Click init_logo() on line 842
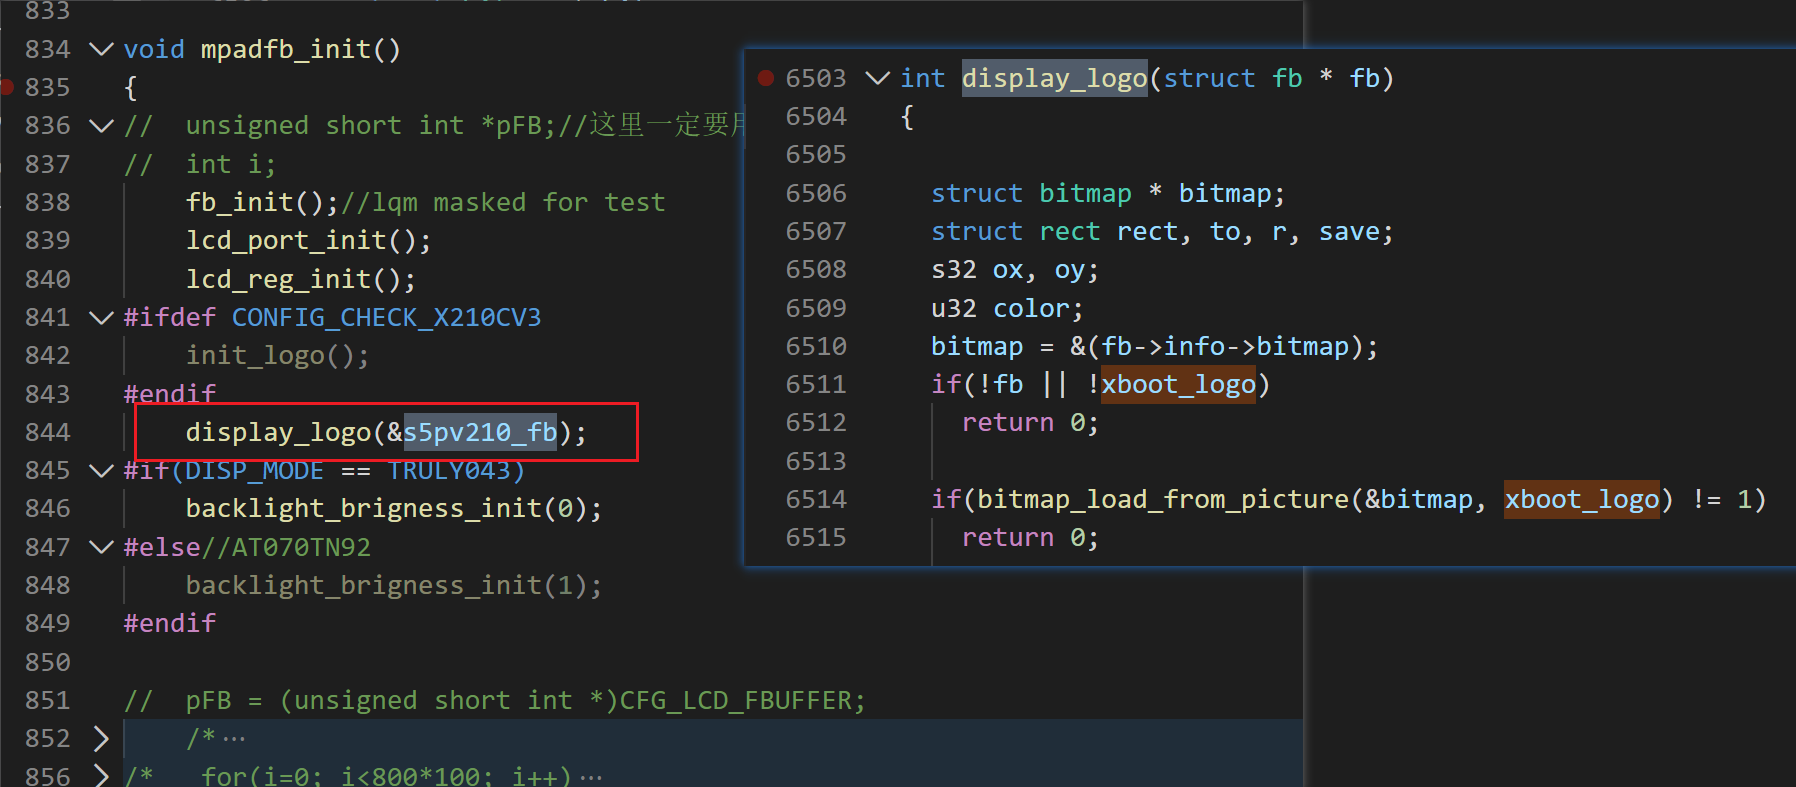 [277, 356]
